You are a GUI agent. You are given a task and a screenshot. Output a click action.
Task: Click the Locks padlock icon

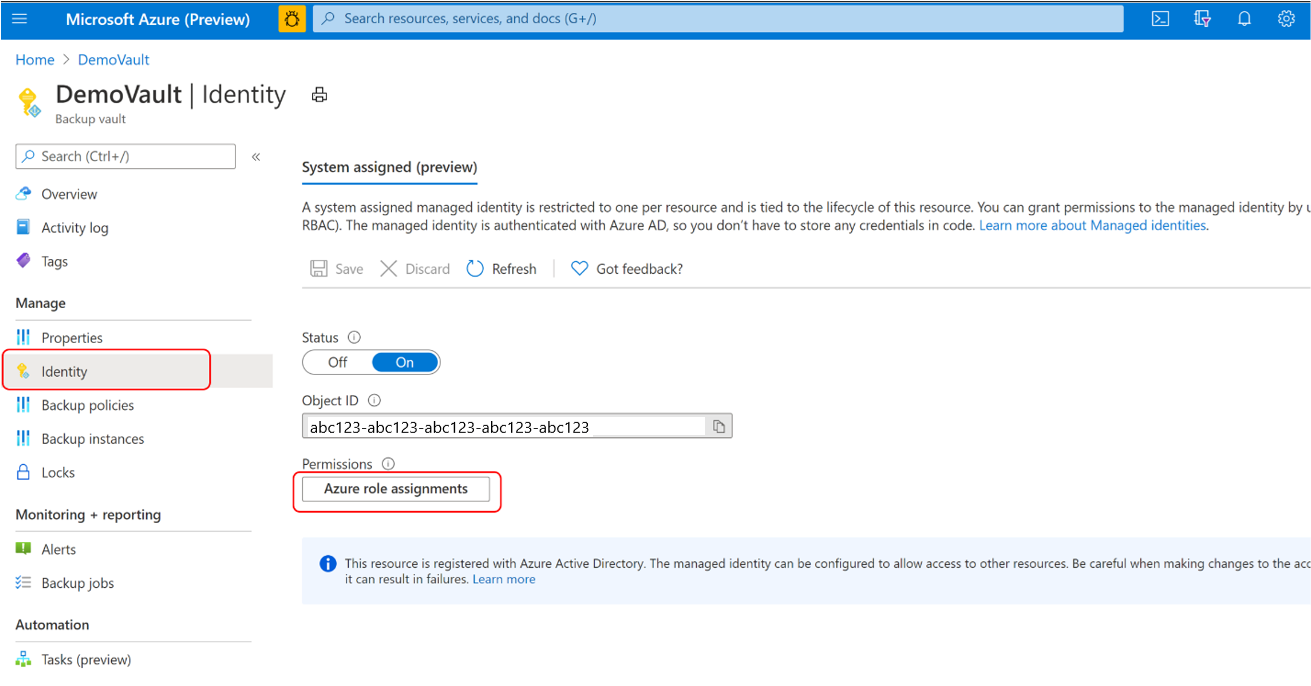coord(24,472)
